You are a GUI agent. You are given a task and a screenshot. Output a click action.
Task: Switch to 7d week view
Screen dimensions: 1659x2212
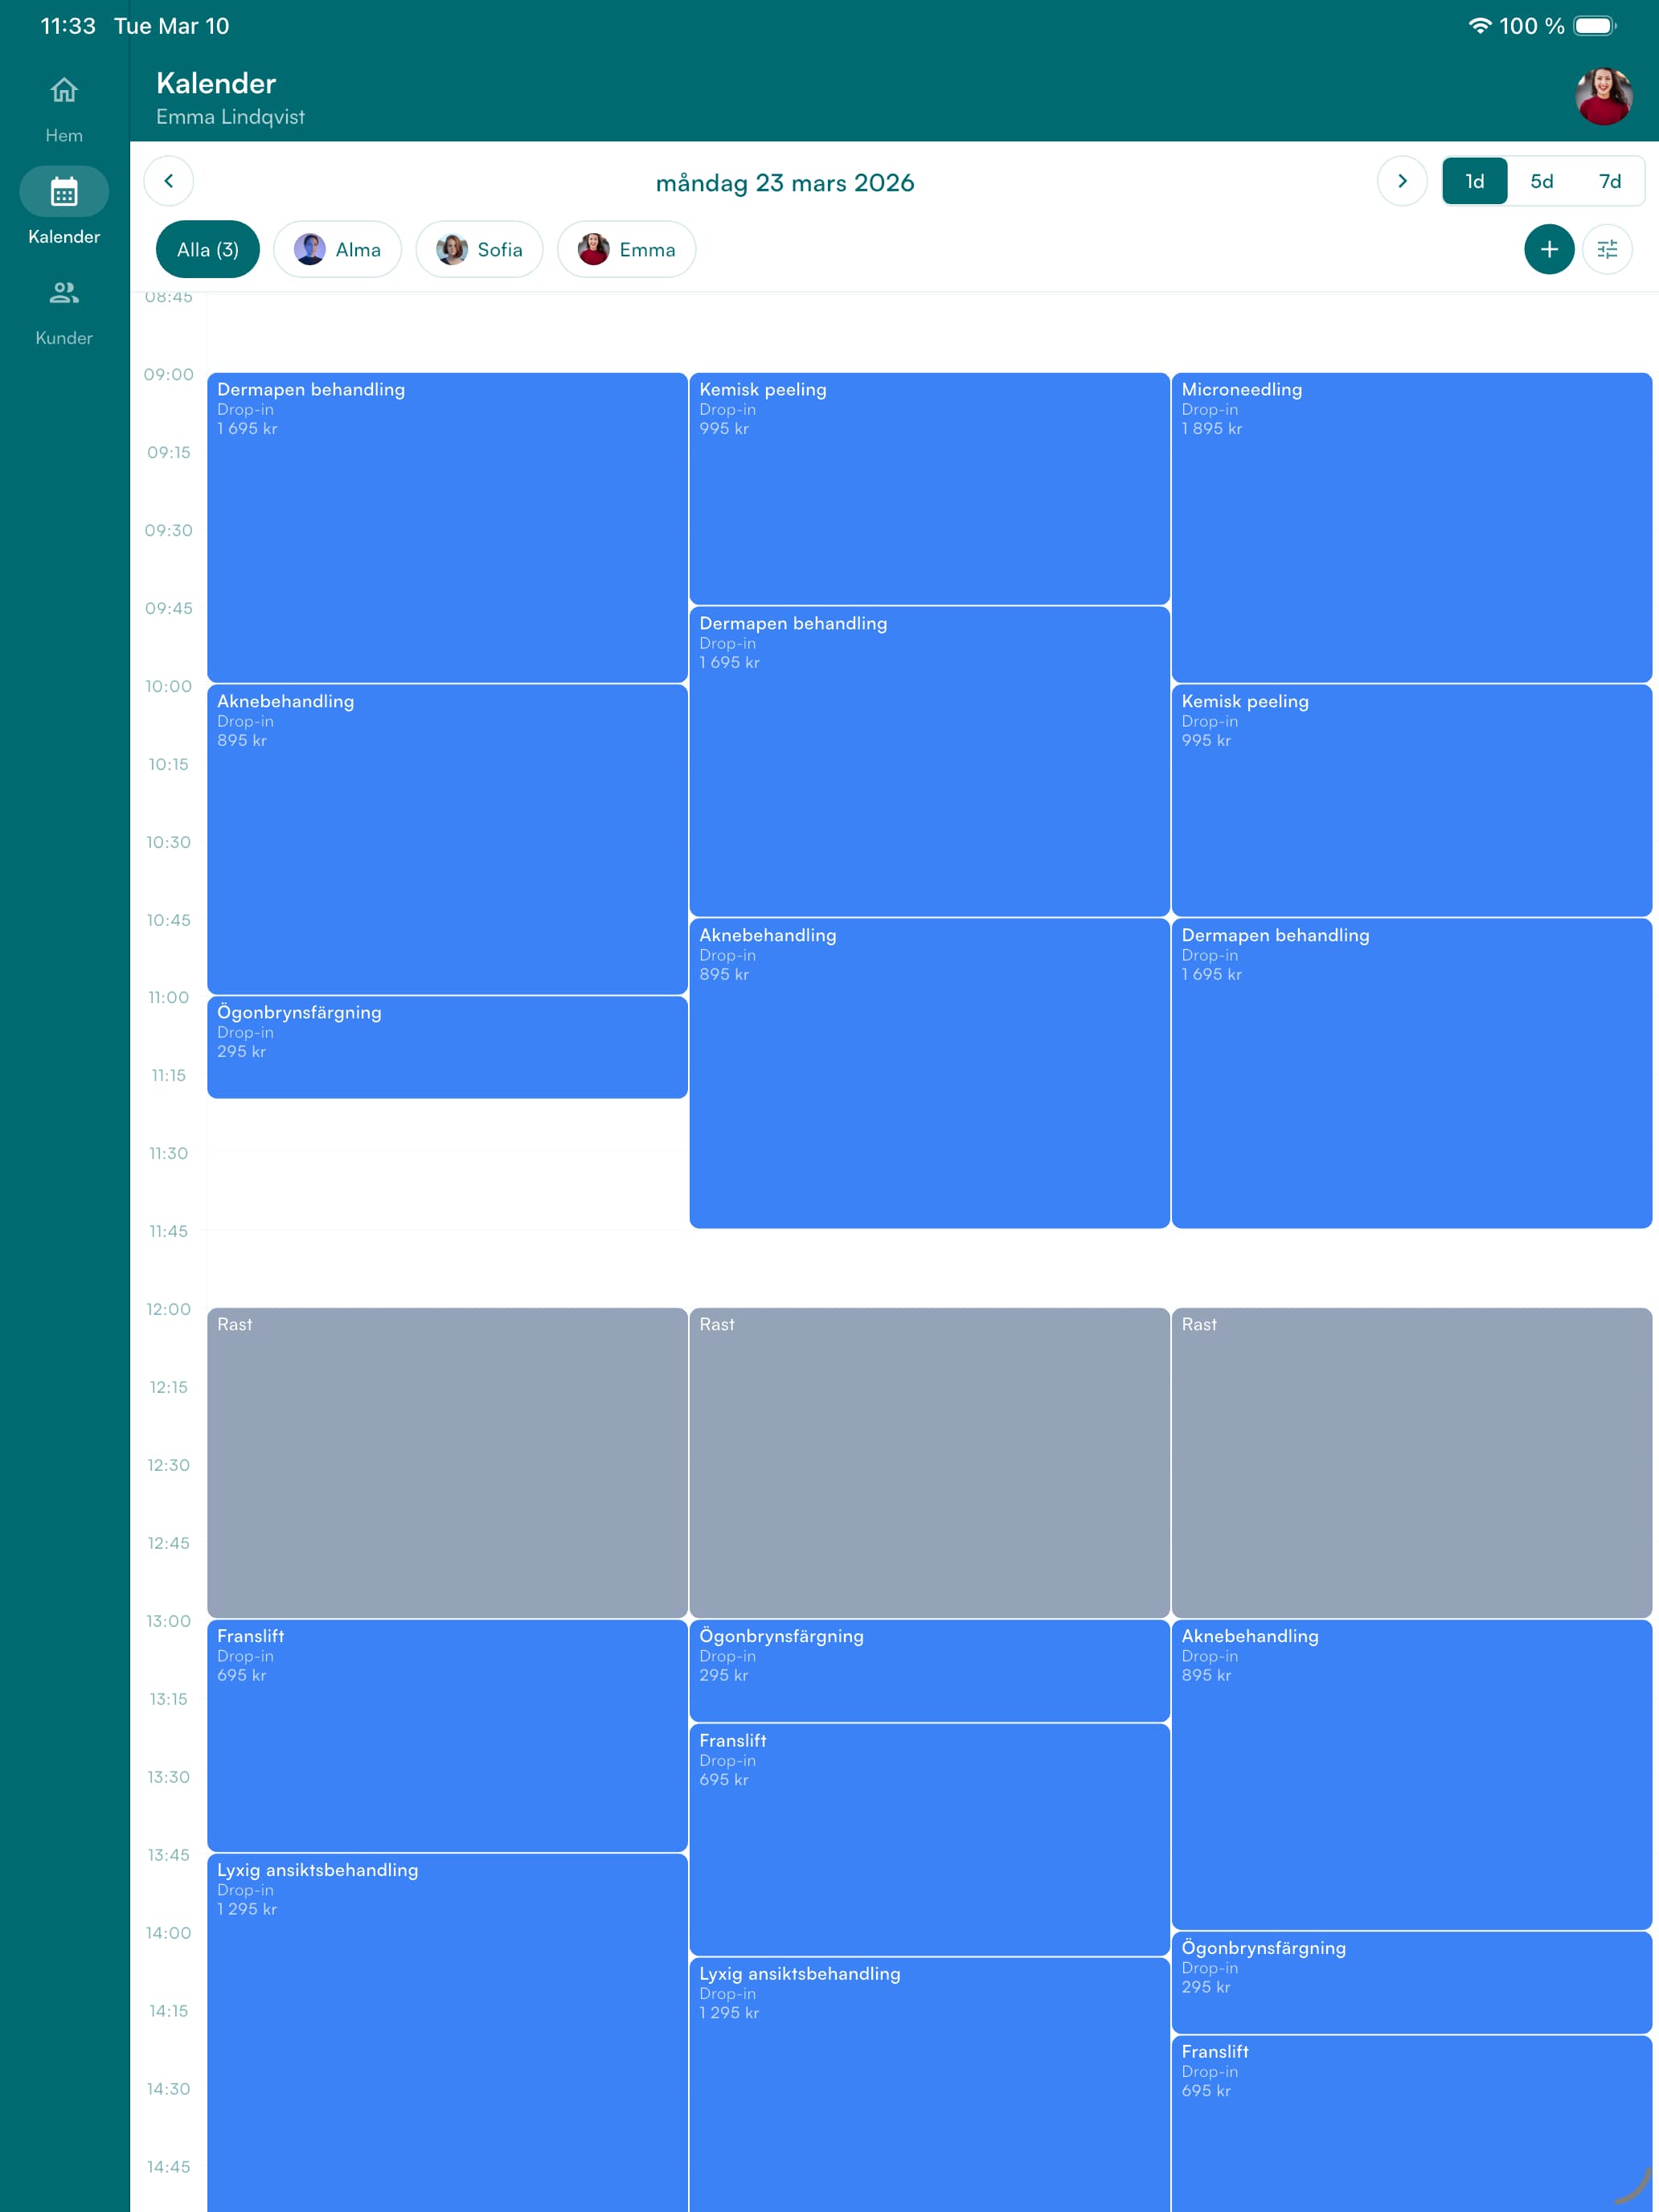pyautogui.click(x=1609, y=181)
